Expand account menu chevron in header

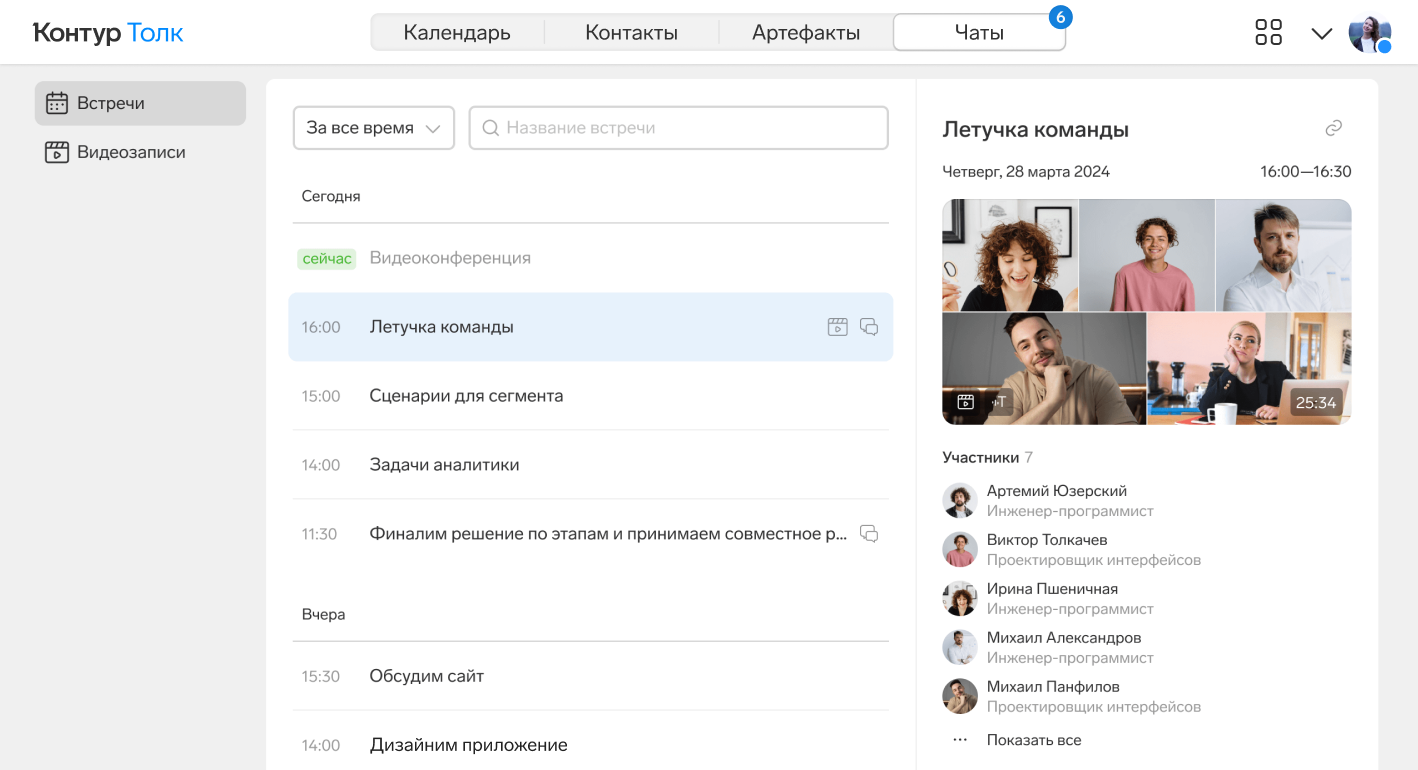(x=1321, y=33)
